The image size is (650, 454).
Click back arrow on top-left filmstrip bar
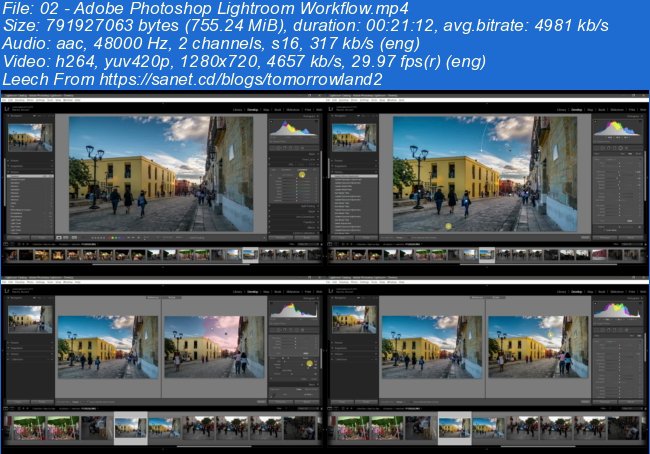[x=25, y=244]
